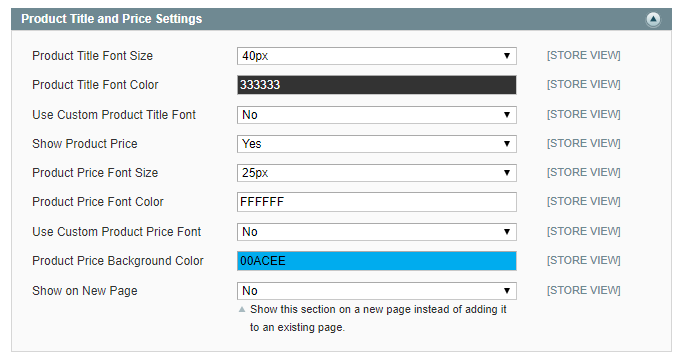The width and height of the screenshot is (680, 360).
Task: Click the hint triangle under Show on New Page
Action: pos(242,310)
